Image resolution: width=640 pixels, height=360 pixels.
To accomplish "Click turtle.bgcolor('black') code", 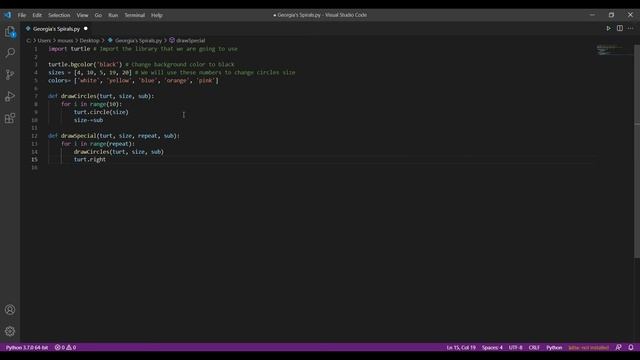I will [x=85, y=64].
